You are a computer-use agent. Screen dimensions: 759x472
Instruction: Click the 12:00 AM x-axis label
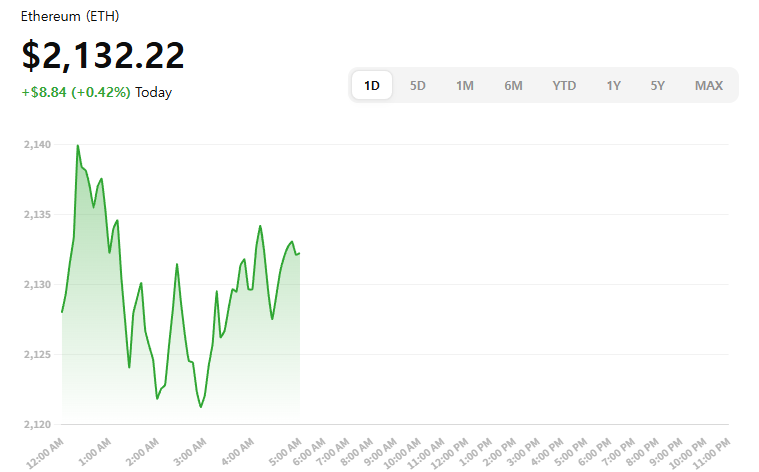click(45, 454)
